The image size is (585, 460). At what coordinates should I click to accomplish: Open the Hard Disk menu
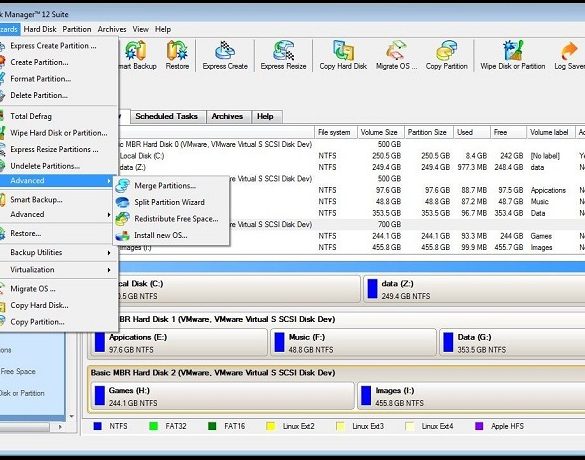[40, 29]
